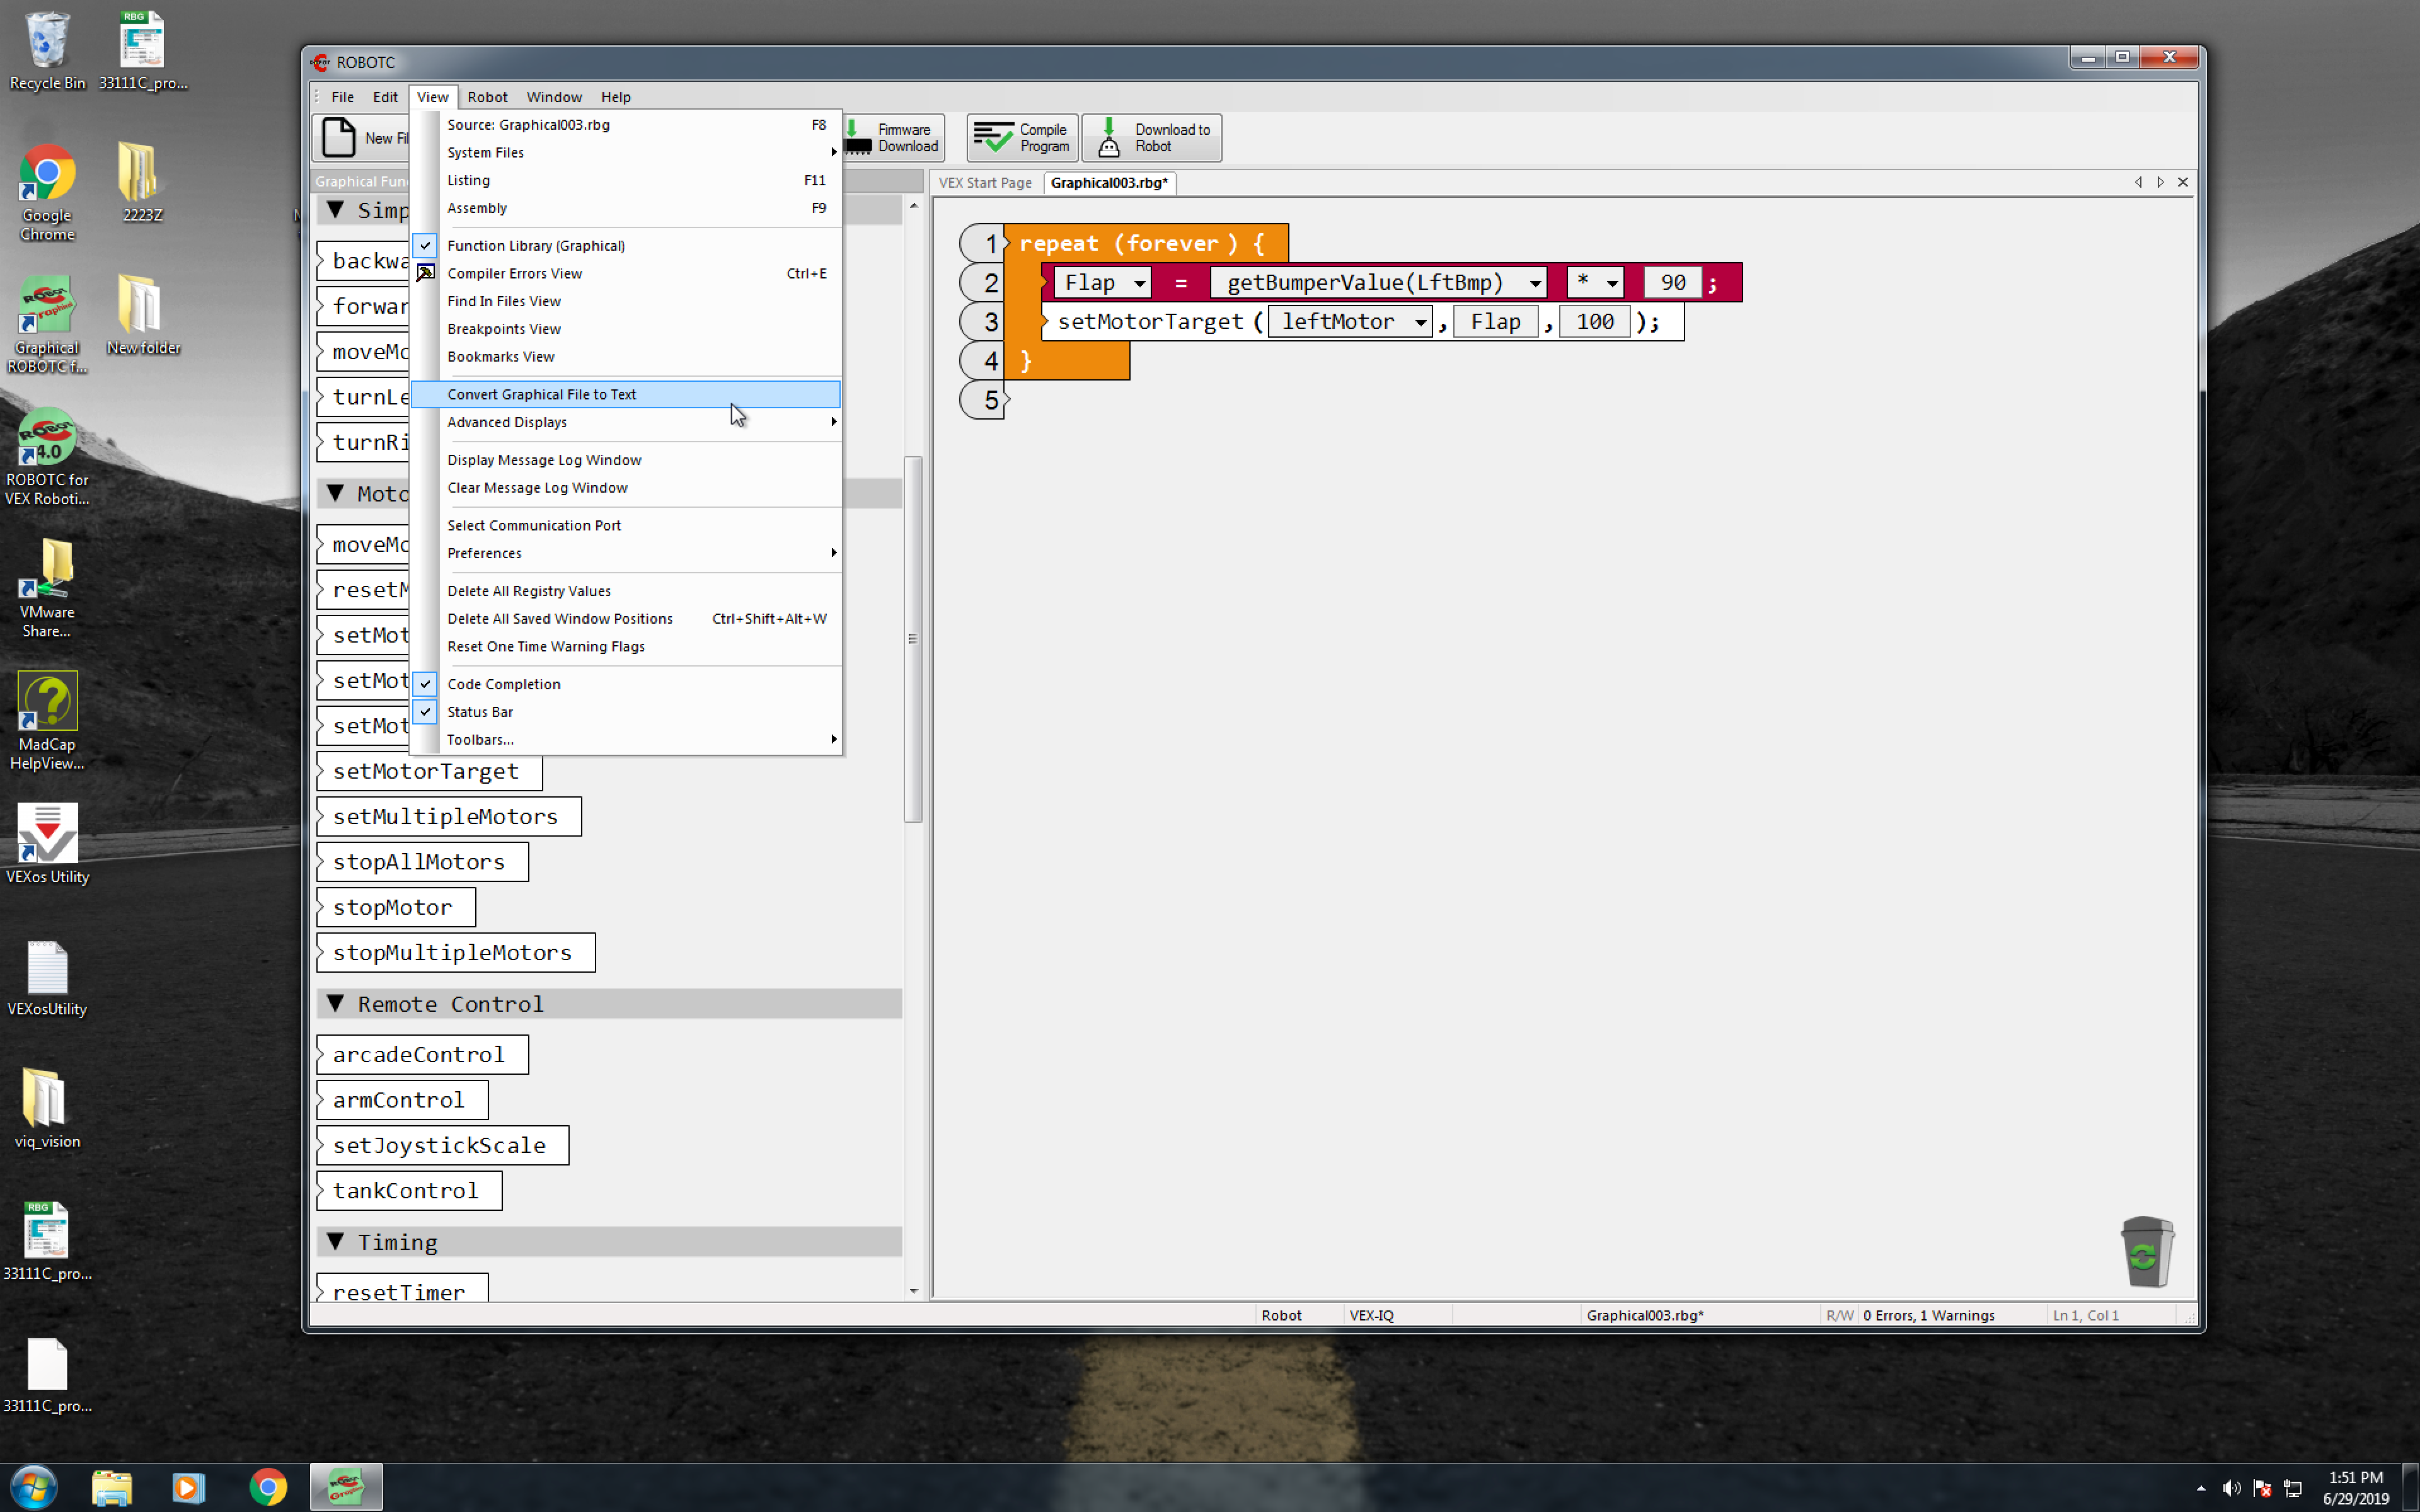The image size is (2420, 1512).
Task: Select the Google Chrome desktop shortcut
Action: pyautogui.click(x=47, y=192)
